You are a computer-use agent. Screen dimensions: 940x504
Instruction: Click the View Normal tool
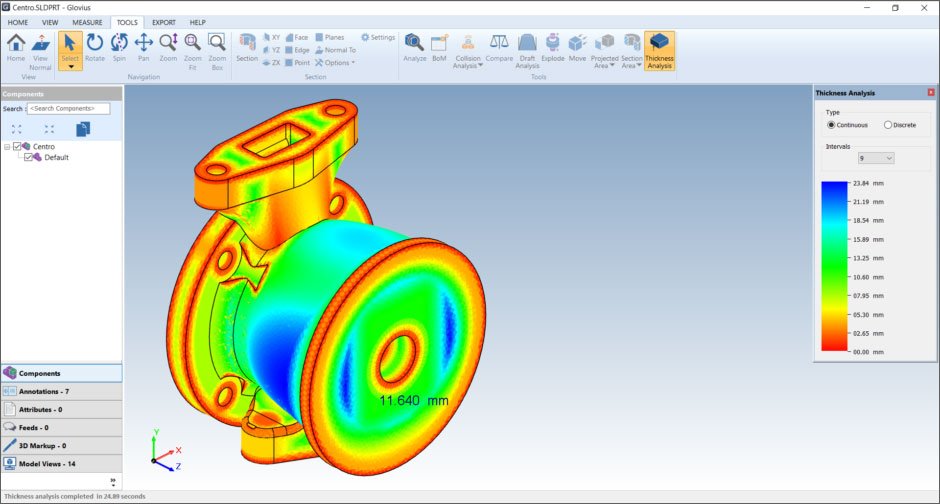click(40, 52)
